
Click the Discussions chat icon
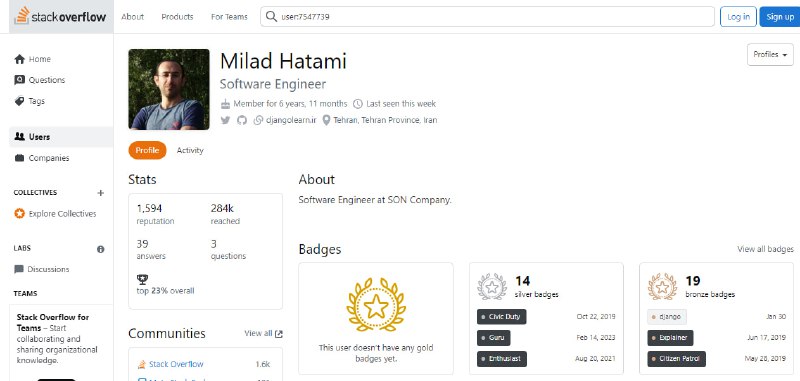point(19,269)
